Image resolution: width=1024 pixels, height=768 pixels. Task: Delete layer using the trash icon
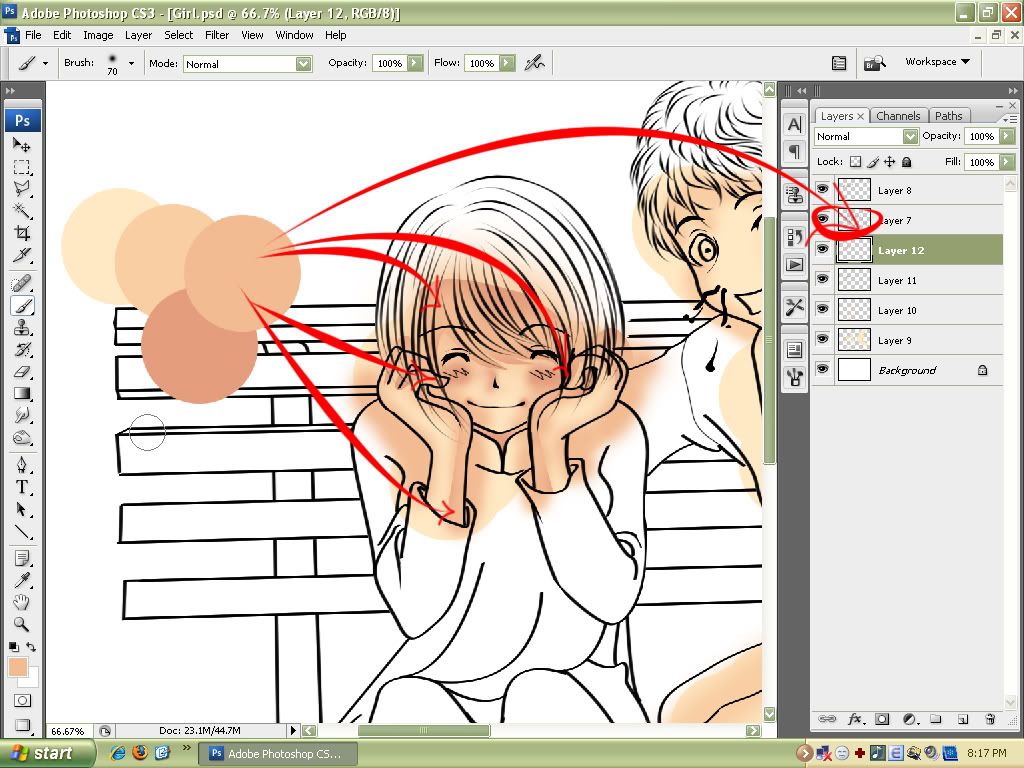click(x=989, y=718)
